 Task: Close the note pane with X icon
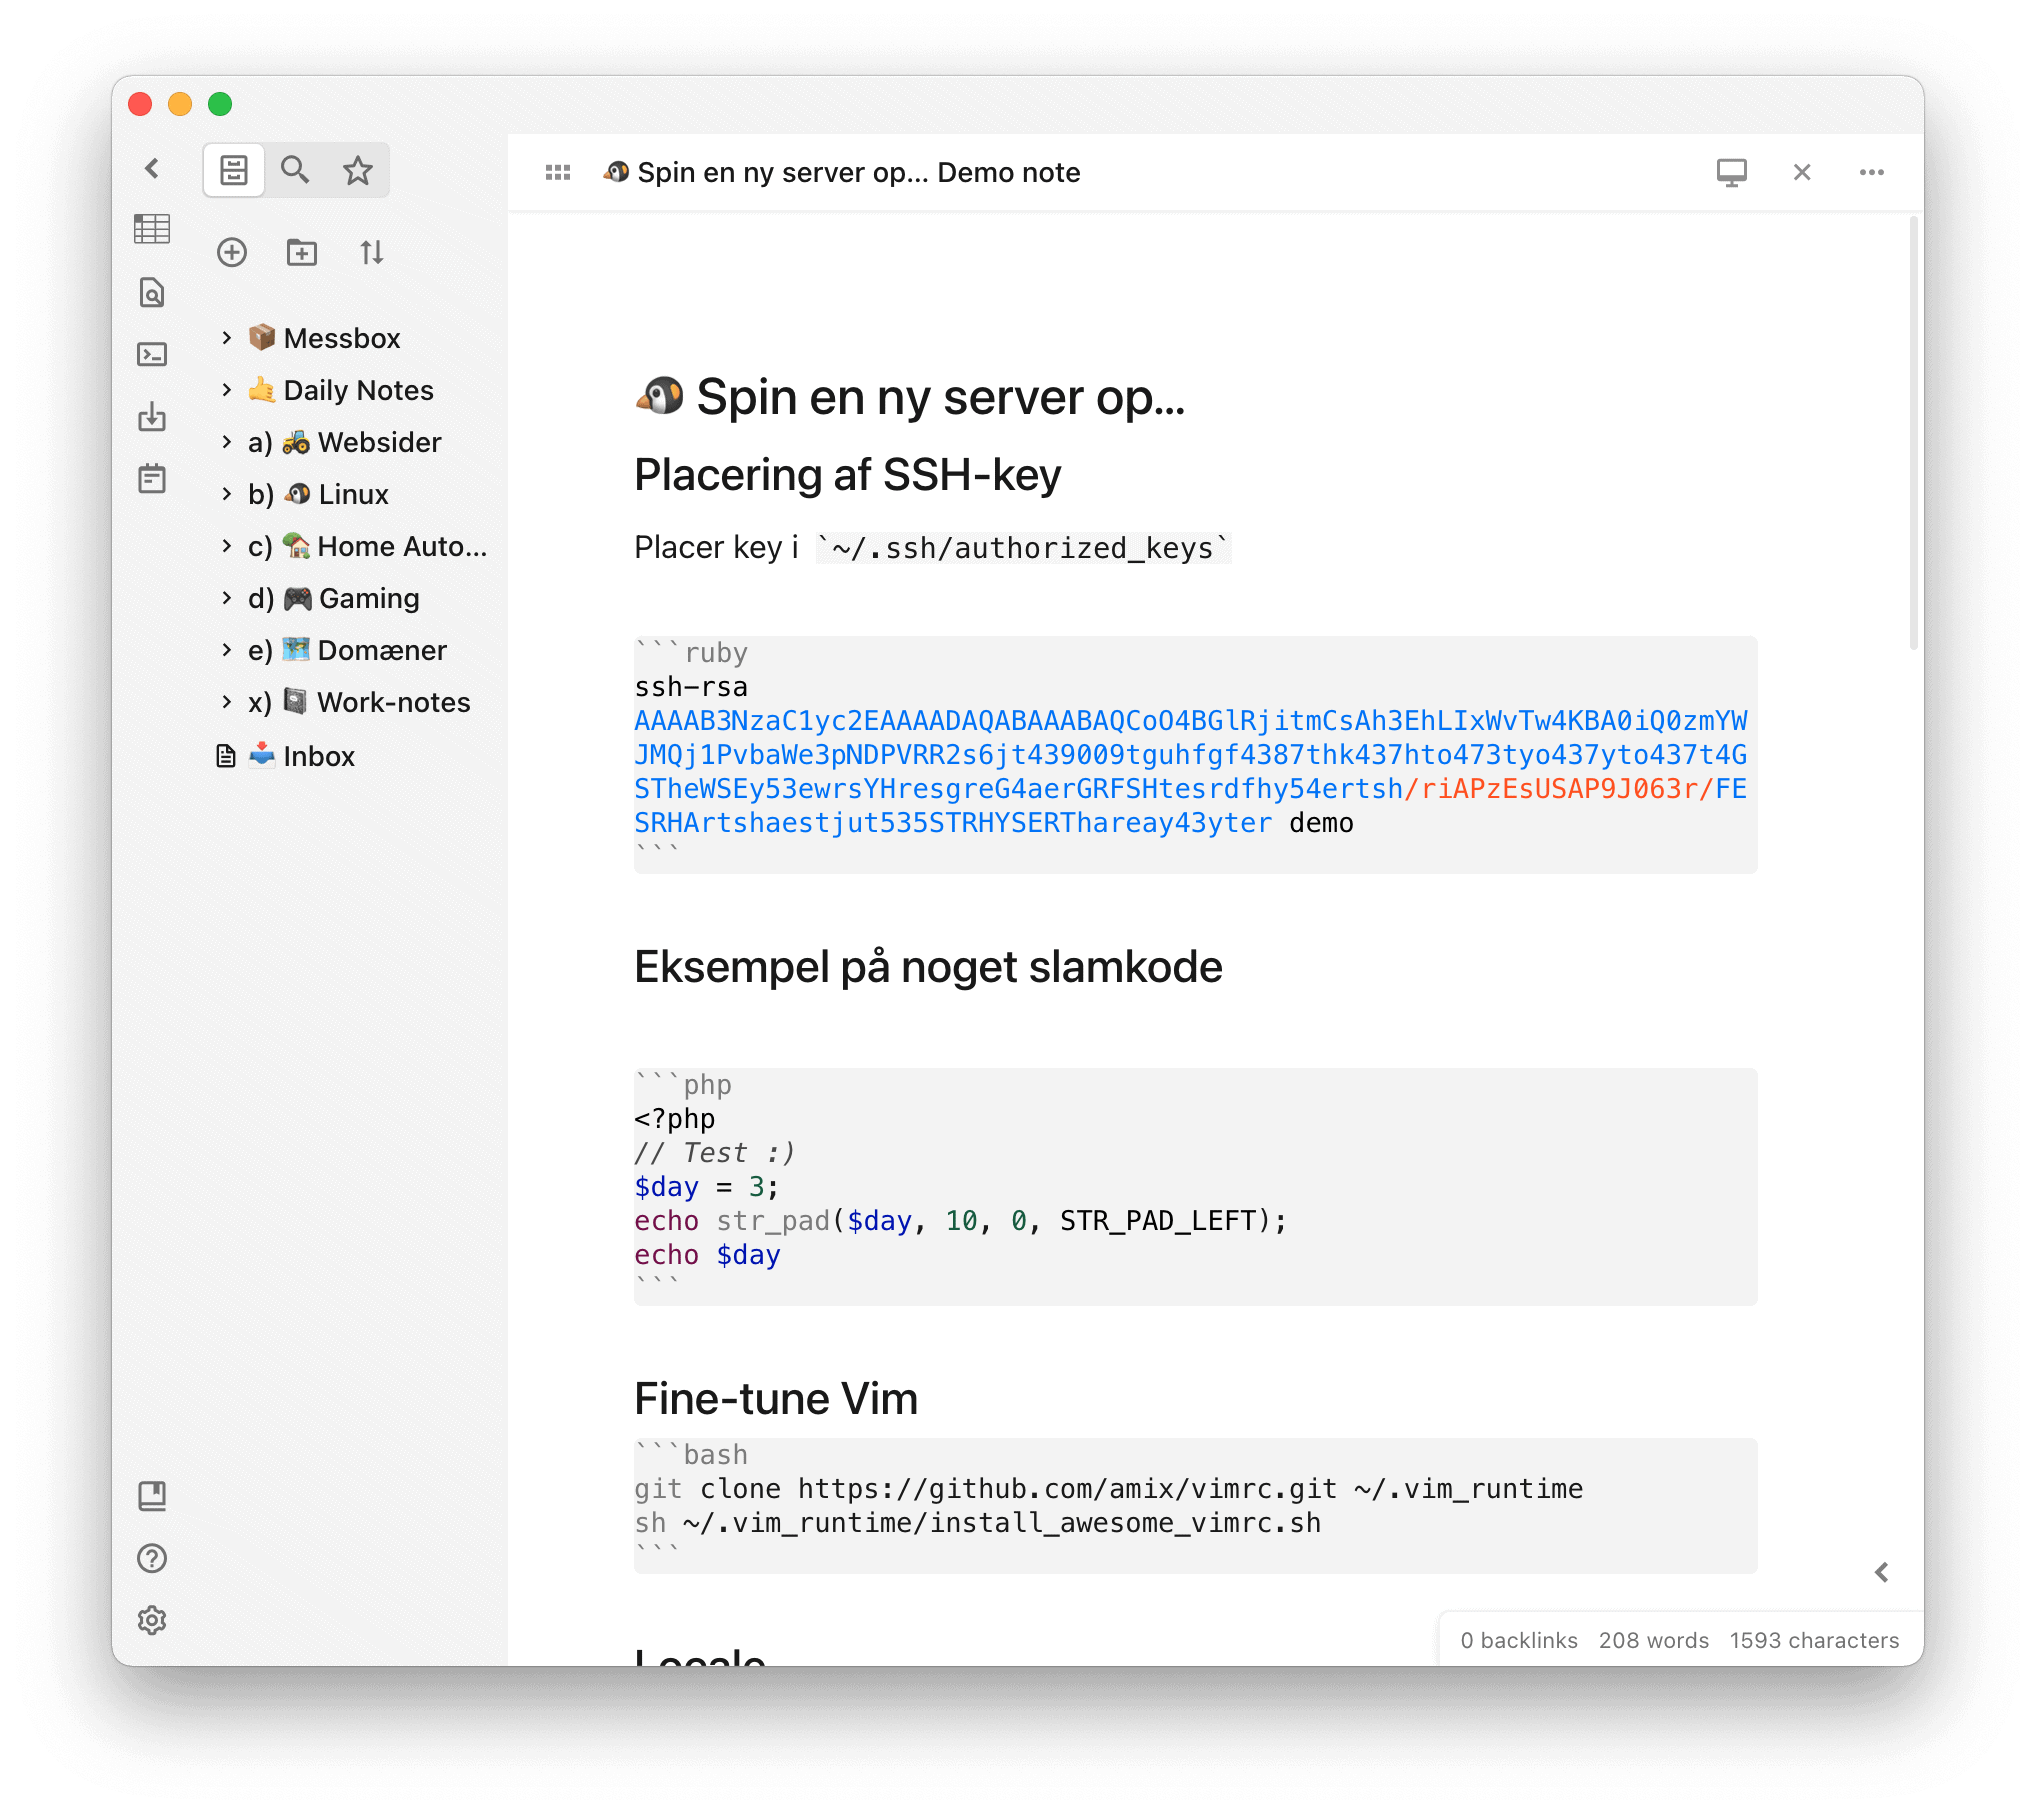click(x=1802, y=172)
